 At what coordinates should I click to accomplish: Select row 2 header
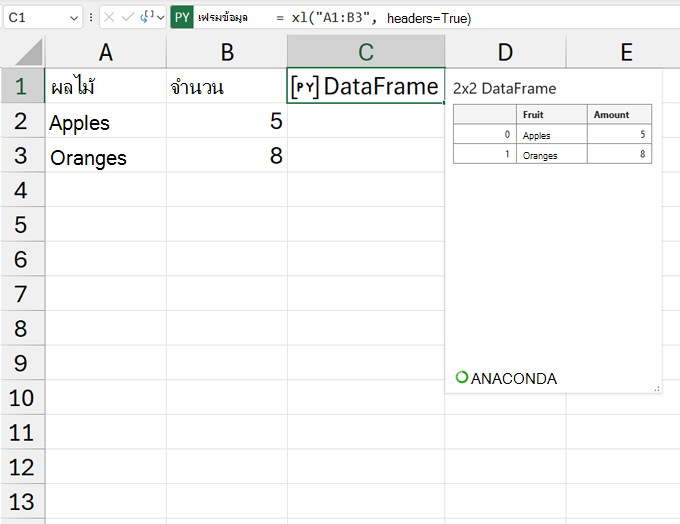[23, 121]
